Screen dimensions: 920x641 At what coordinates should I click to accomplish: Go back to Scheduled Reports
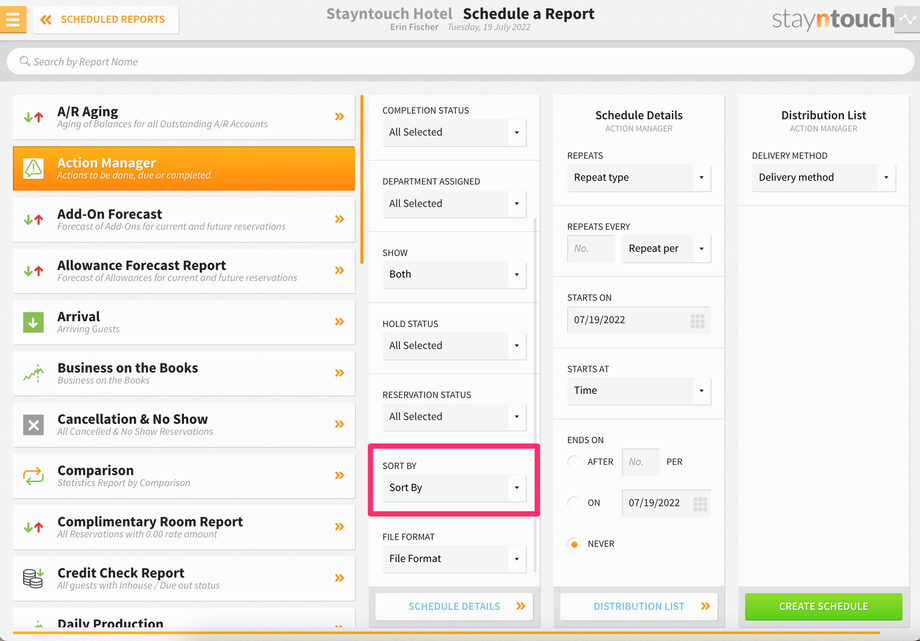coord(106,19)
